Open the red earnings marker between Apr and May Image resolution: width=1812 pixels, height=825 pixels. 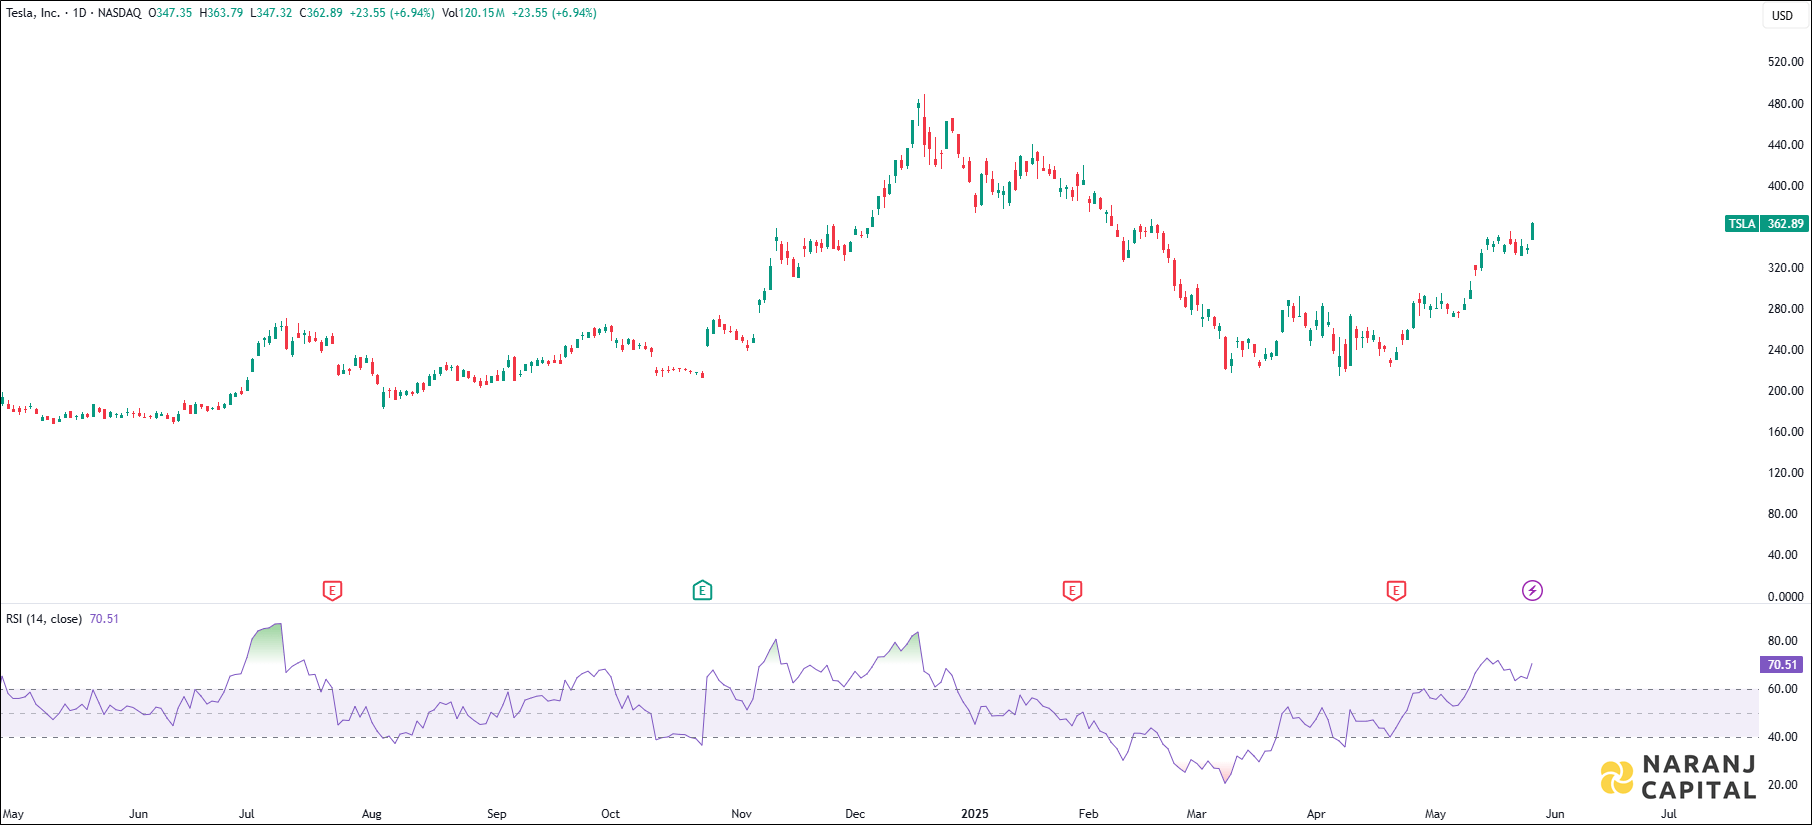1396,590
